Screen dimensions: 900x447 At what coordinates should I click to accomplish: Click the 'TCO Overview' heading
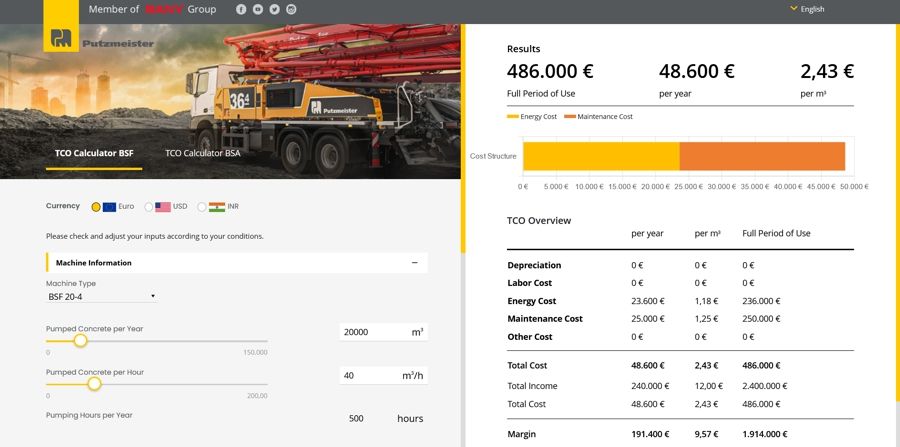click(x=539, y=220)
